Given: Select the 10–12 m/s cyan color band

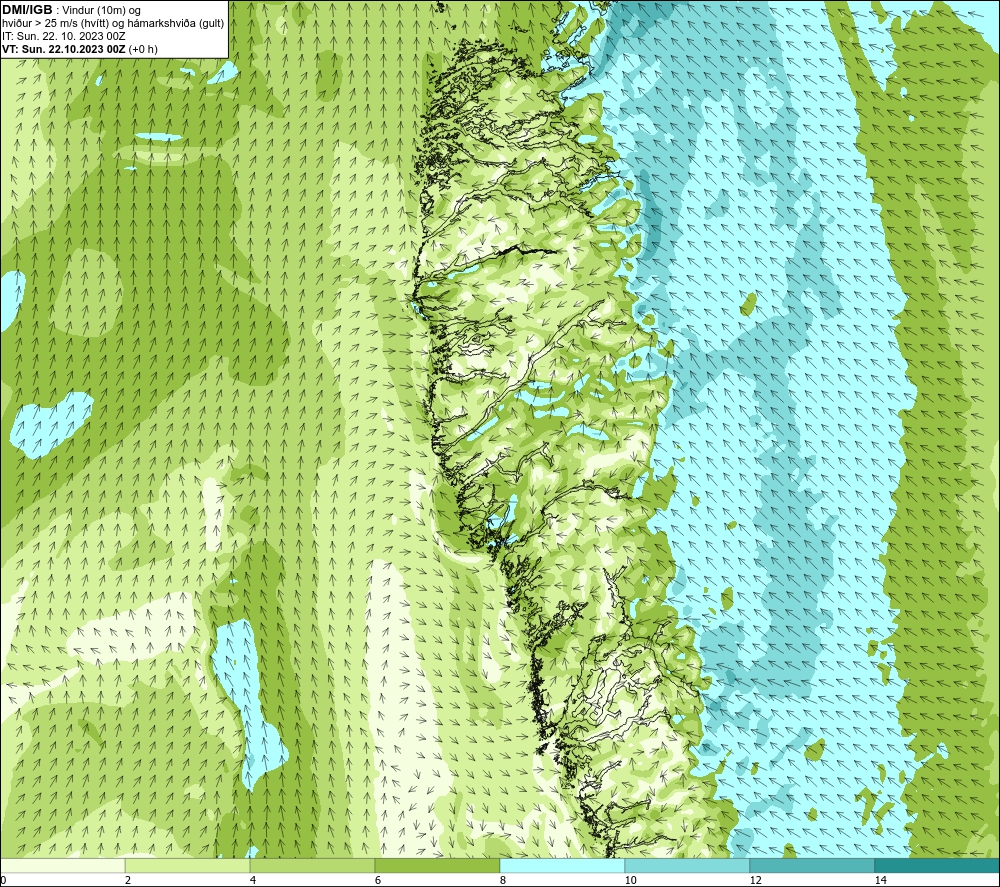Looking at the screenshot, I should pos(688,865).
